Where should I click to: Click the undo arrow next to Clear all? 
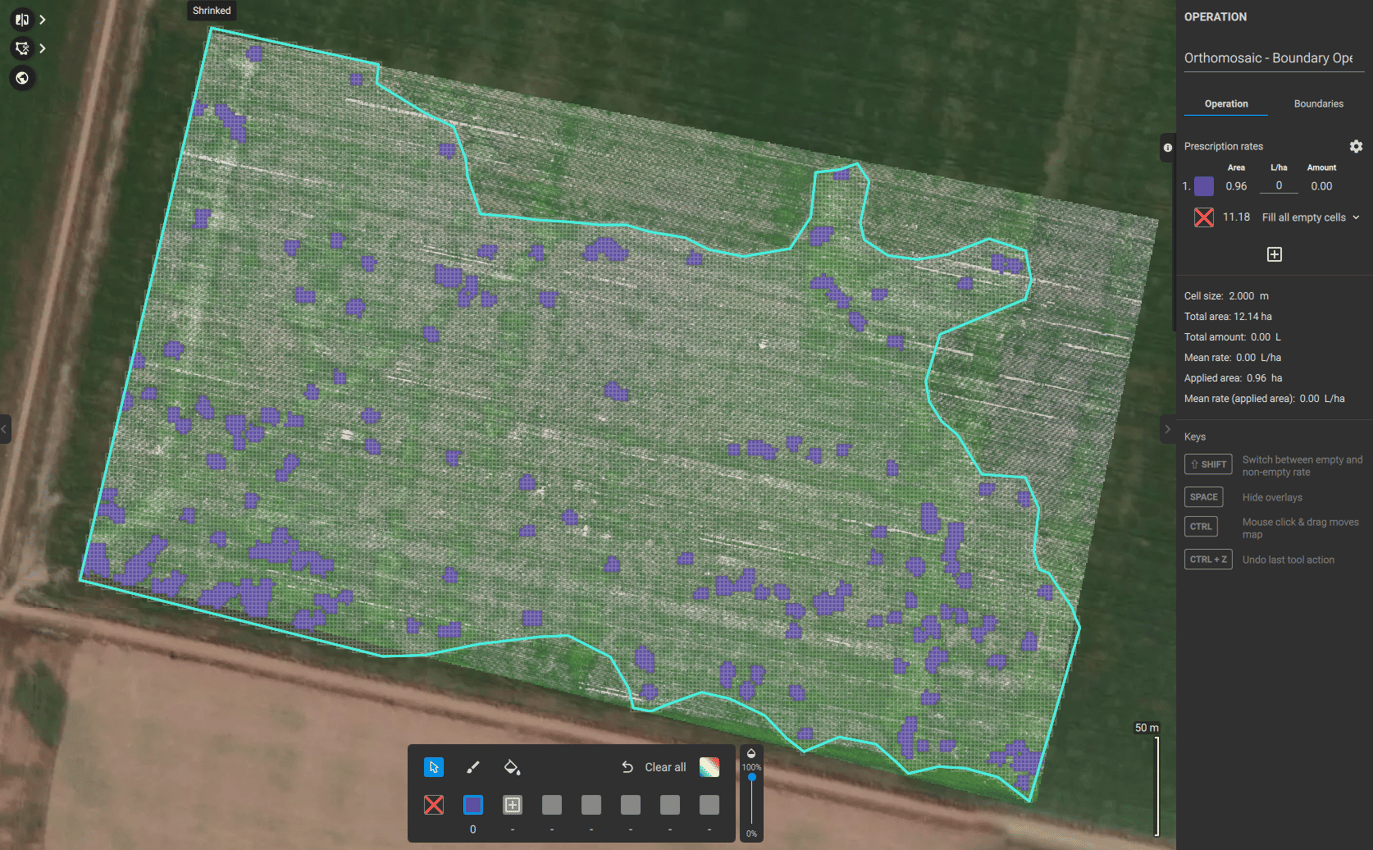coord(625,766)
